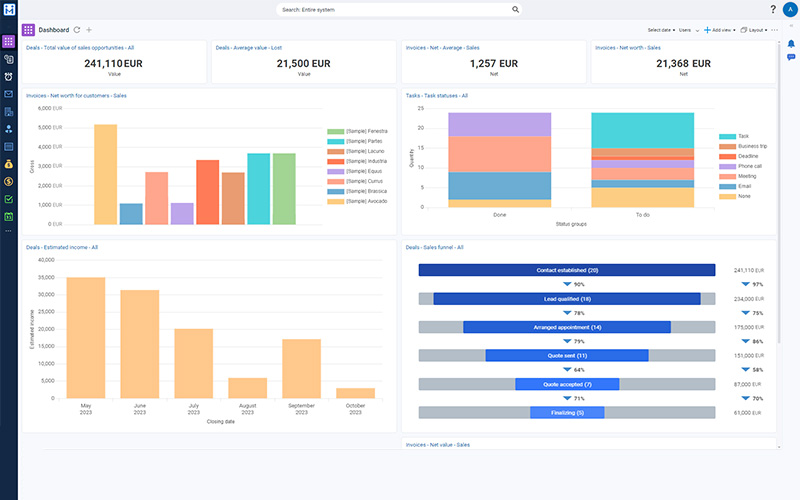This screenshot has width=800, height=500.
Task: Open dashboard more options ellipsis
Action: tap(774, 30)
